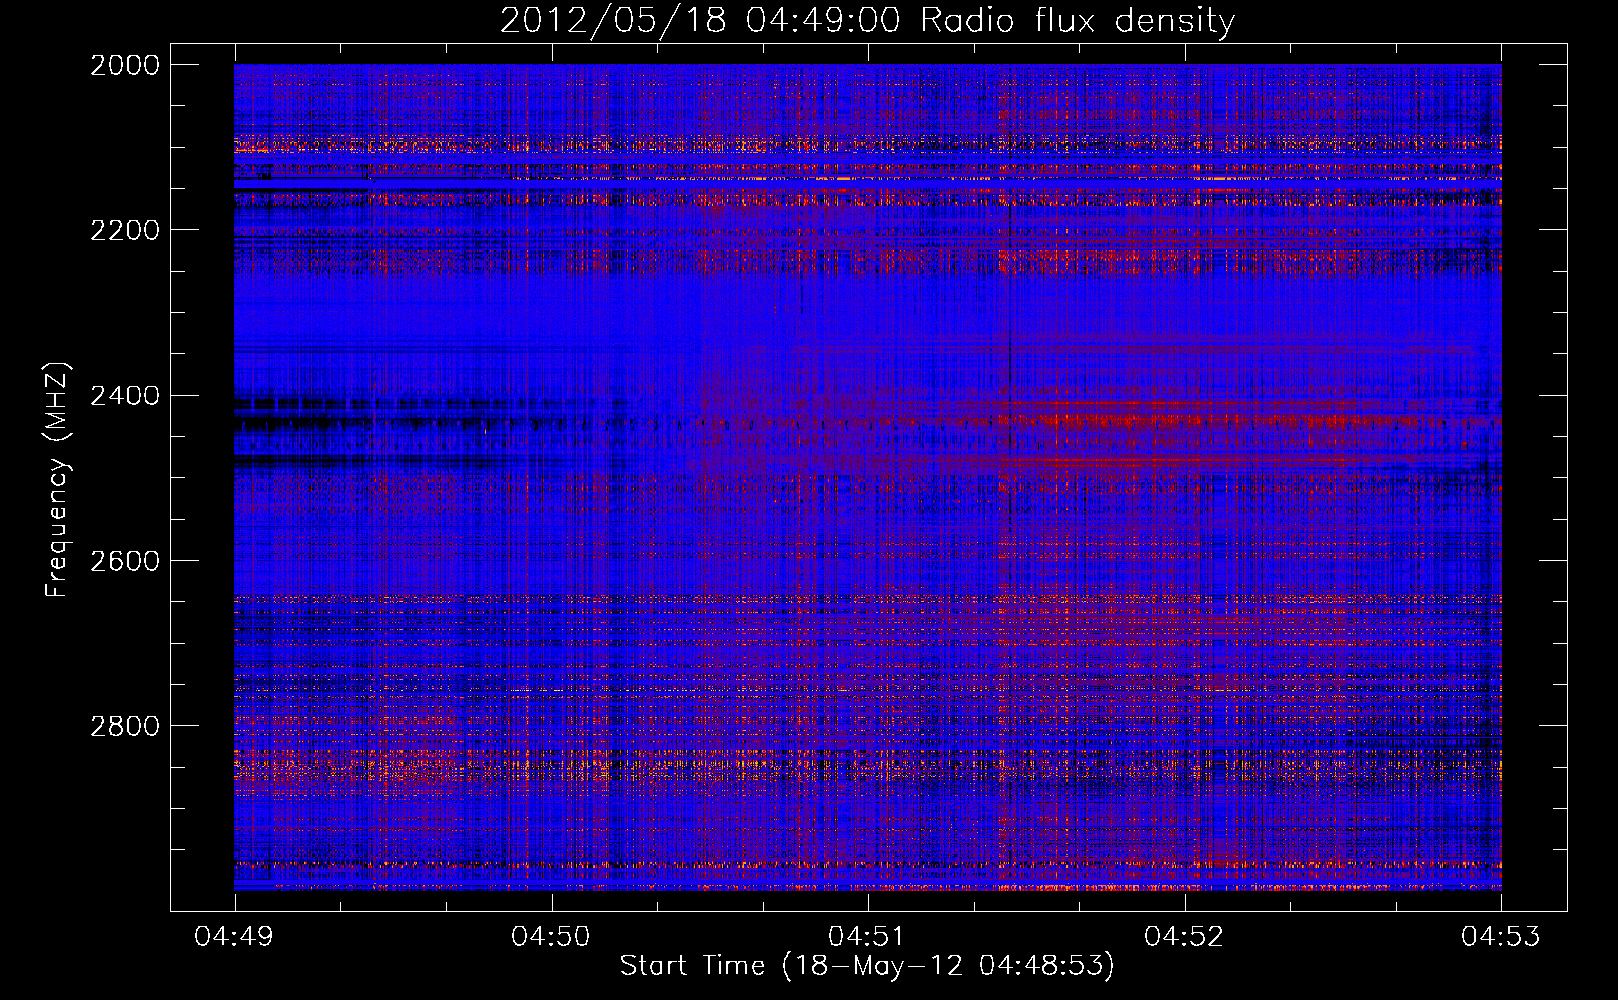Click the 'Frequency (MHZ)' axis label

pos(57,480)
